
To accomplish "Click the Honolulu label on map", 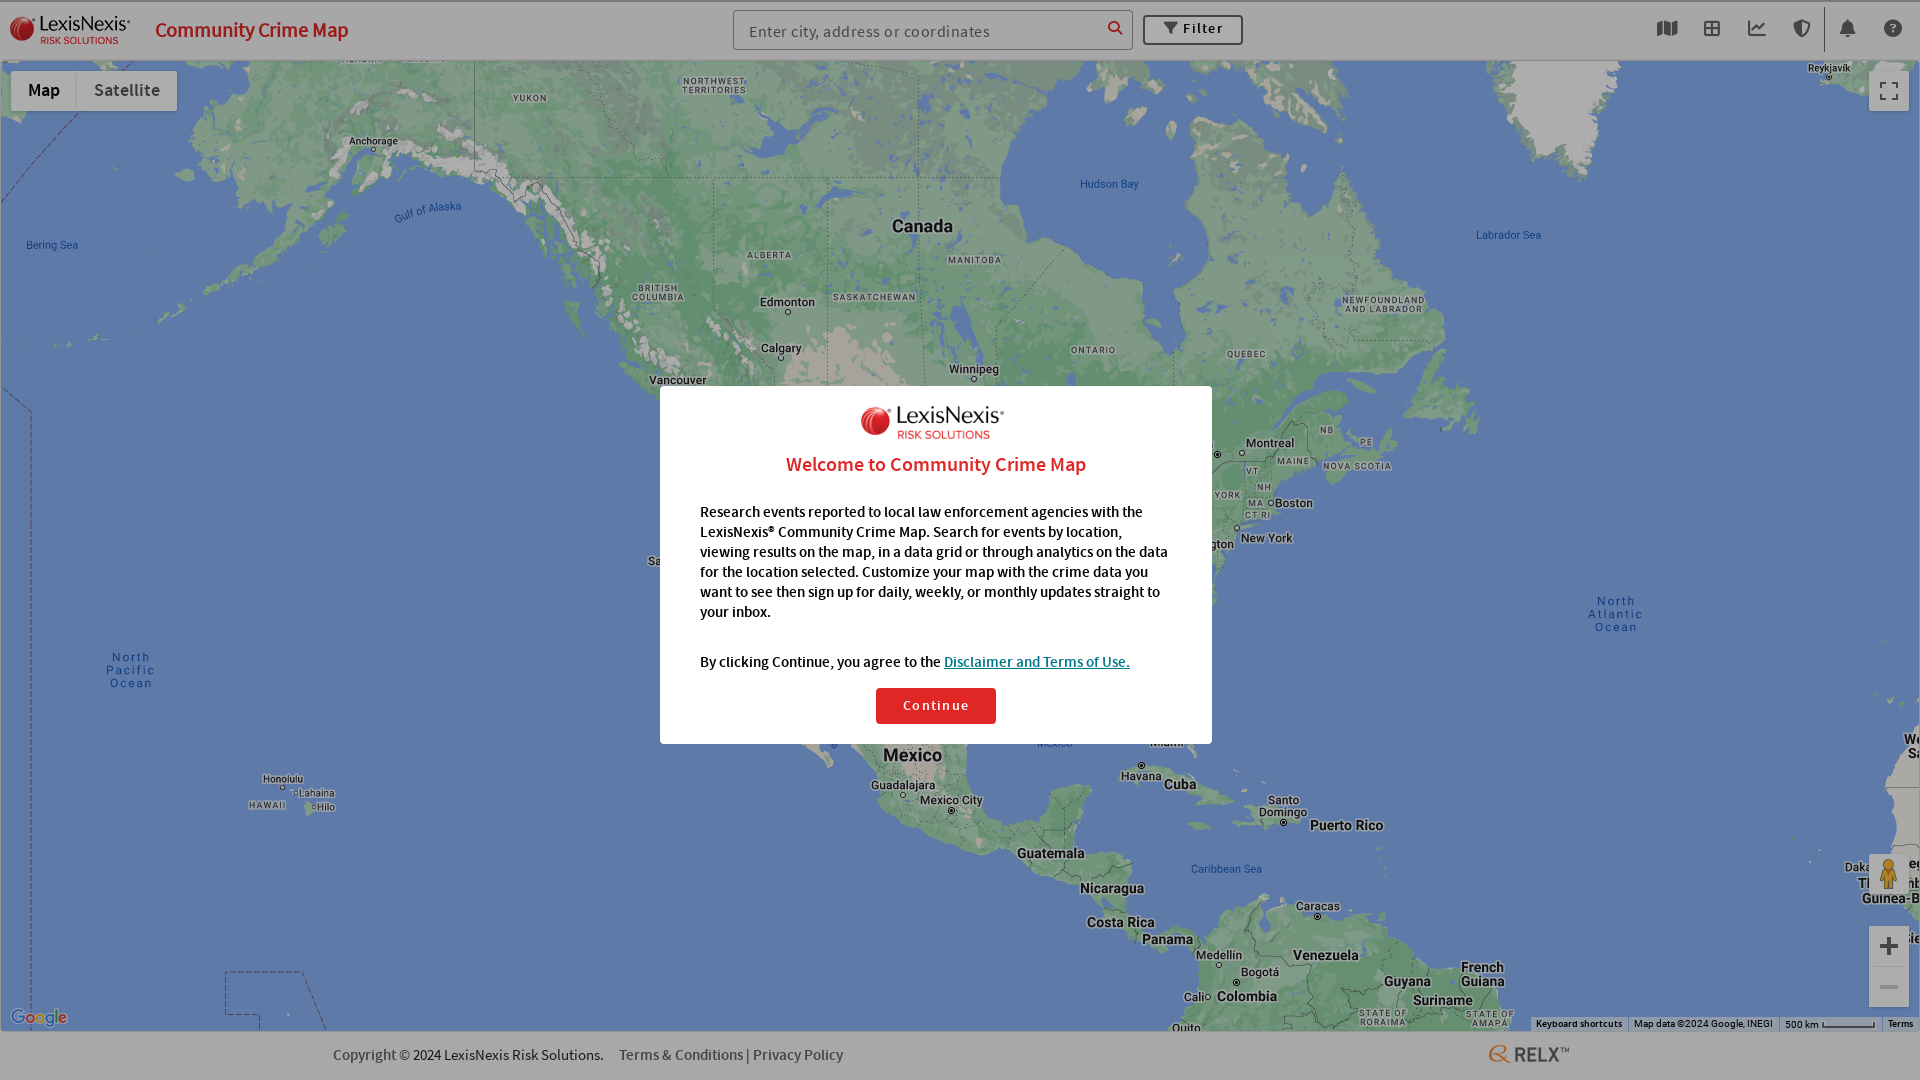I will pyautogui.click(x=282, y=779).
